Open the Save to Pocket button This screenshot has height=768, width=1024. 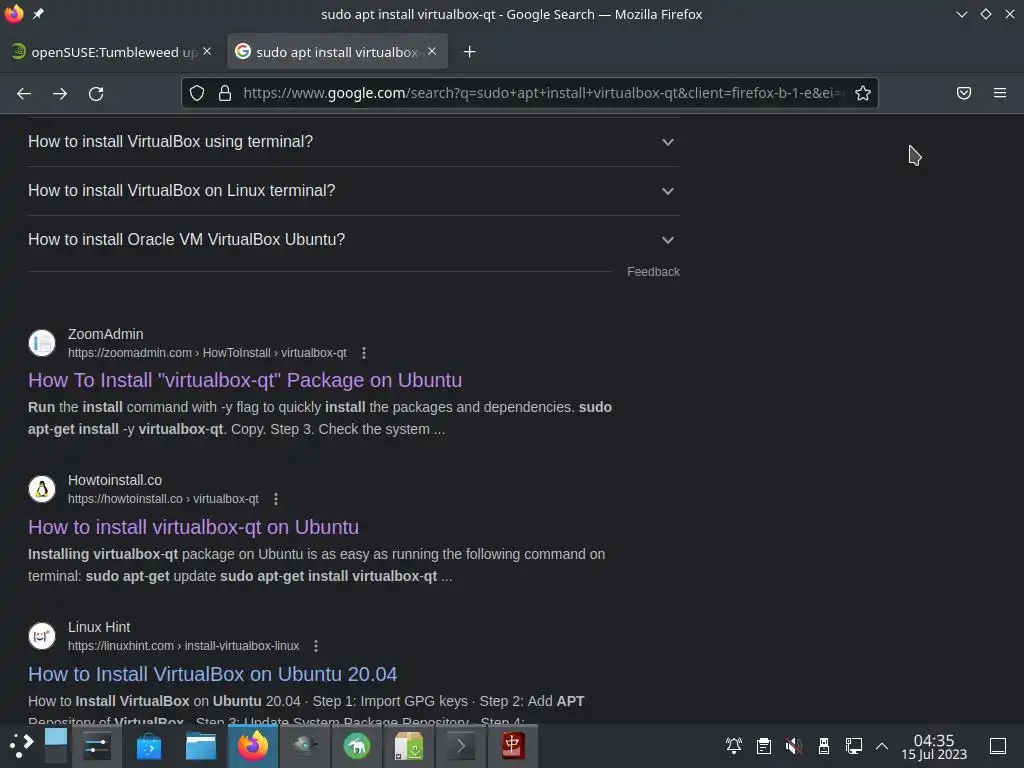click(x=964, y=93)
